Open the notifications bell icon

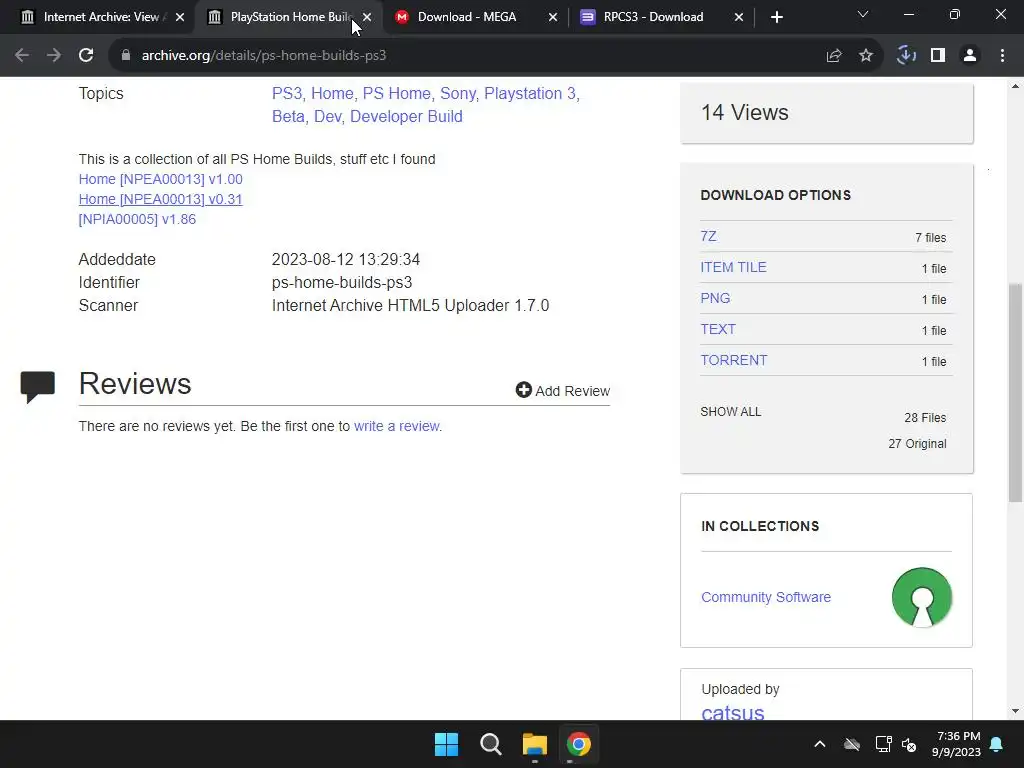click(x=997, y=744)
